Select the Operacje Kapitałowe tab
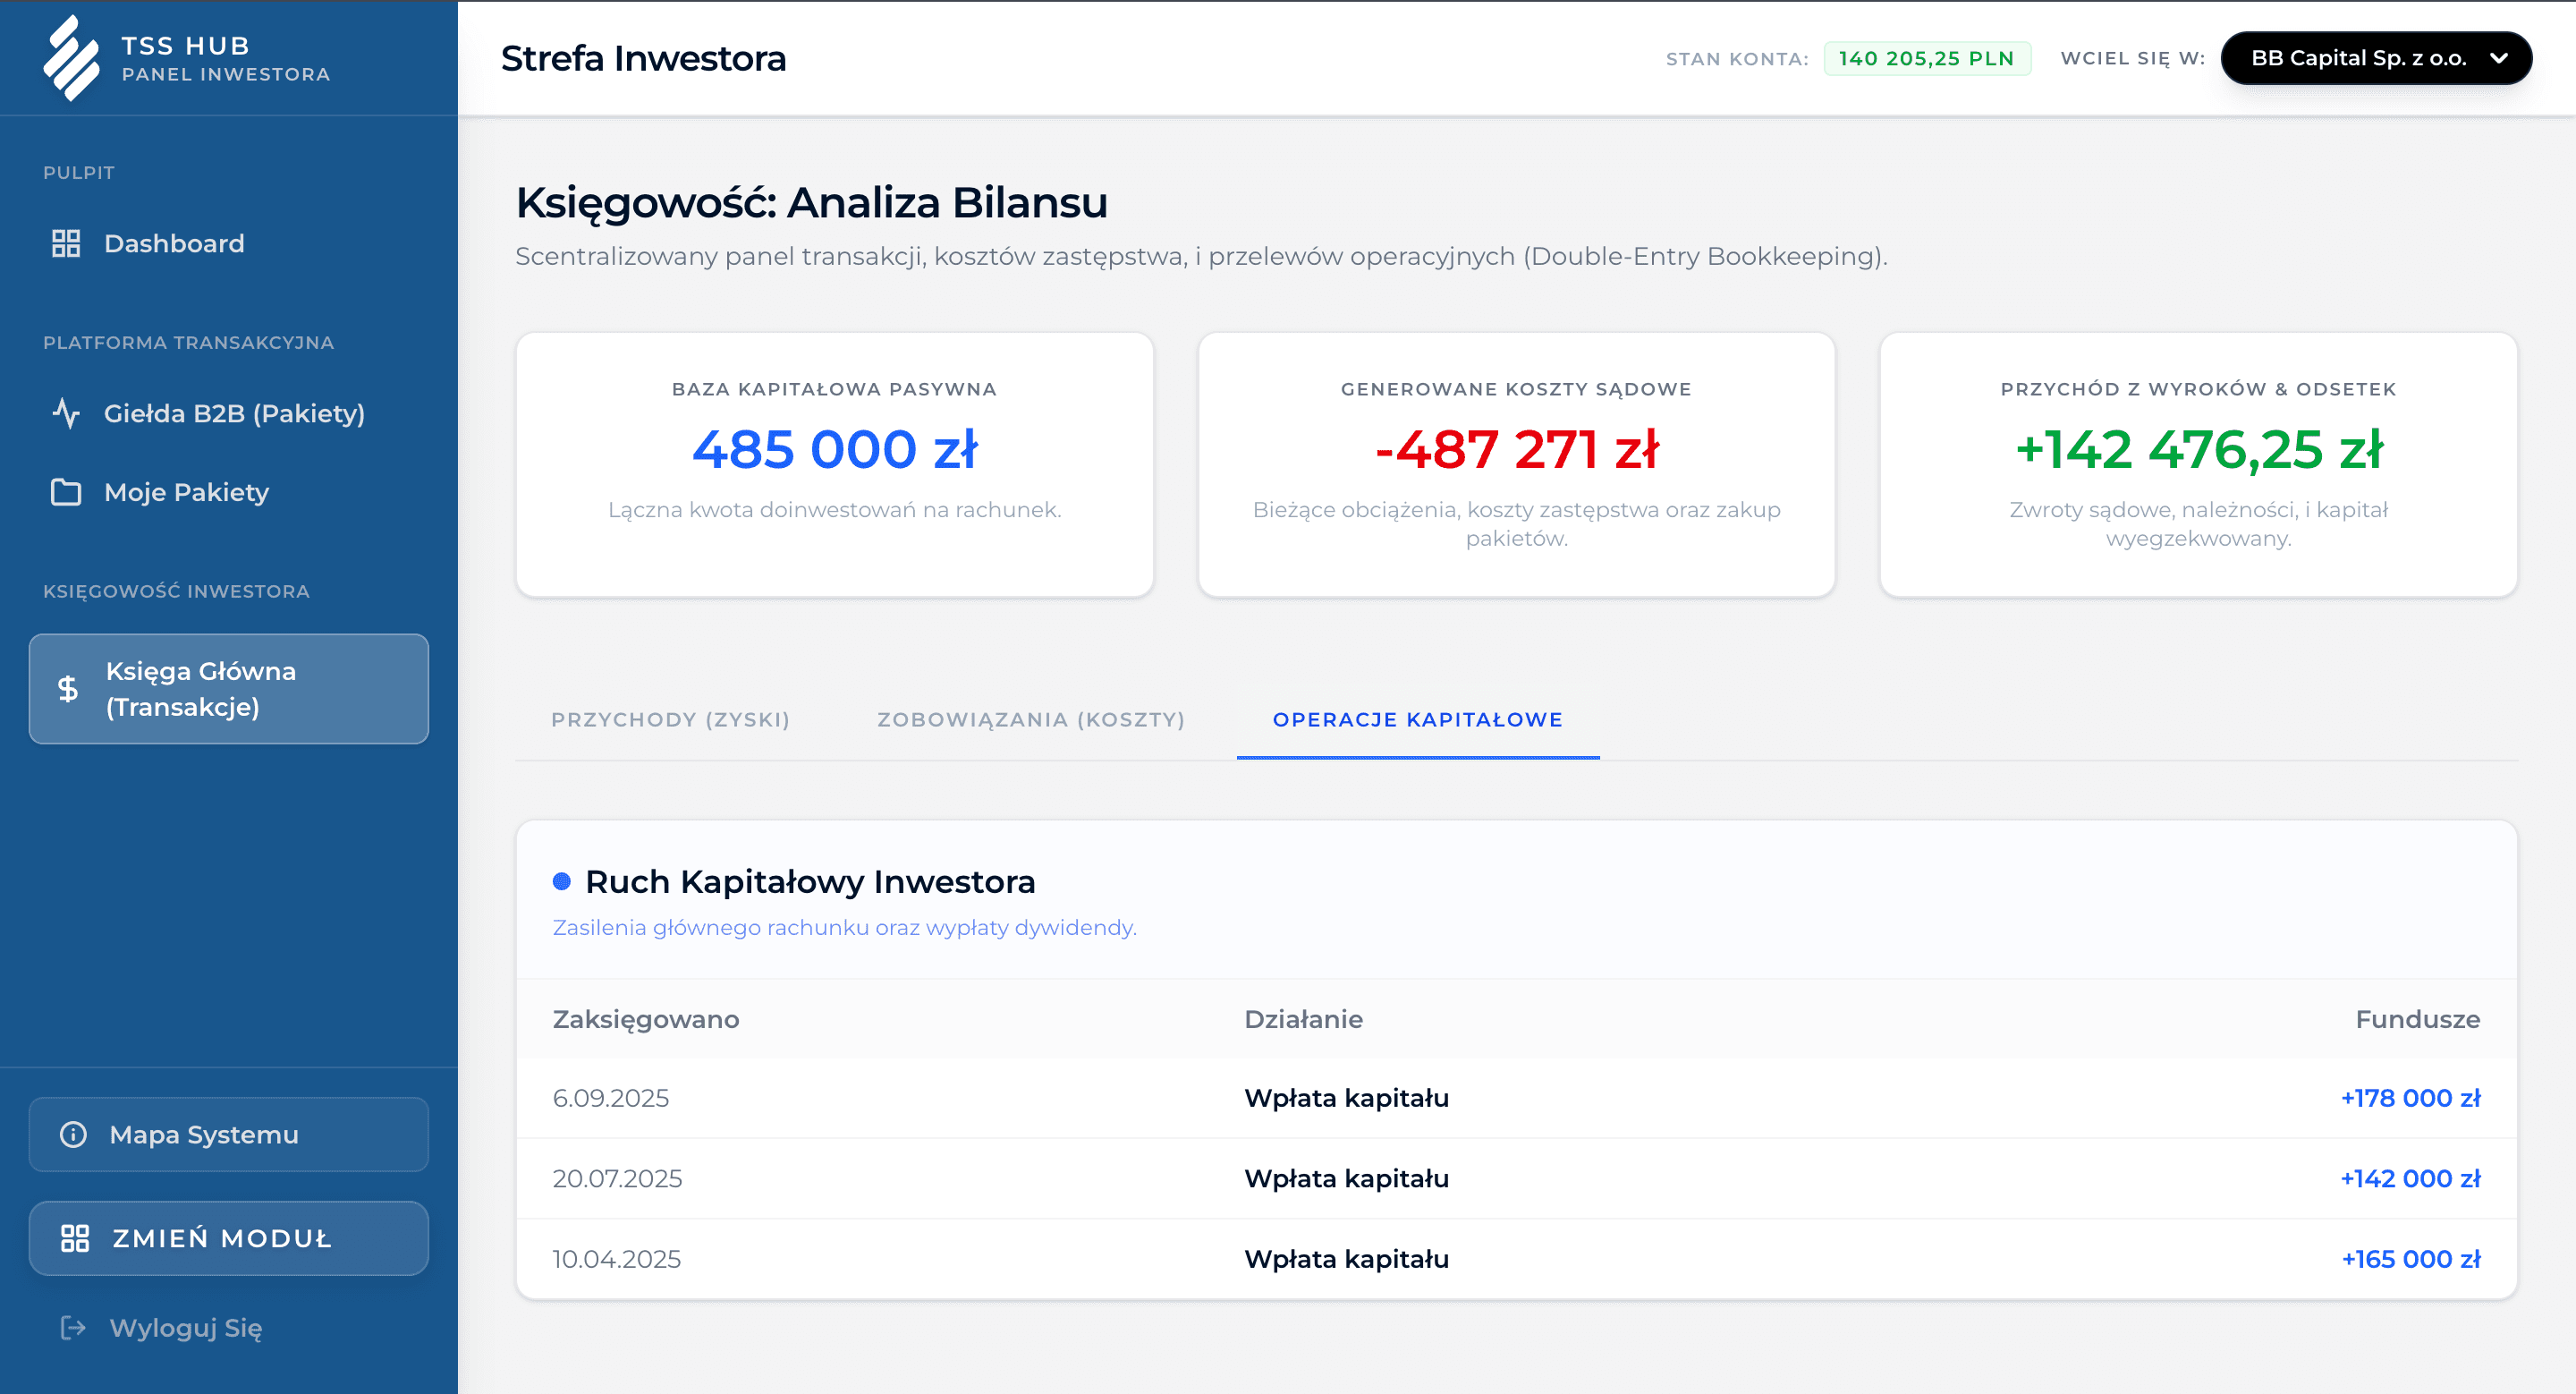 [x=1417, y=719]
